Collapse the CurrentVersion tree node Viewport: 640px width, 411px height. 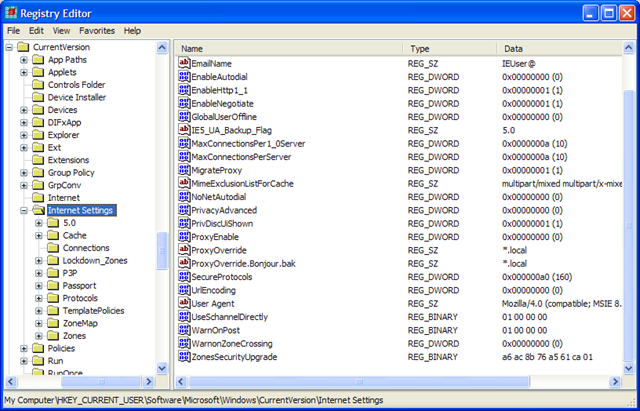9,47
